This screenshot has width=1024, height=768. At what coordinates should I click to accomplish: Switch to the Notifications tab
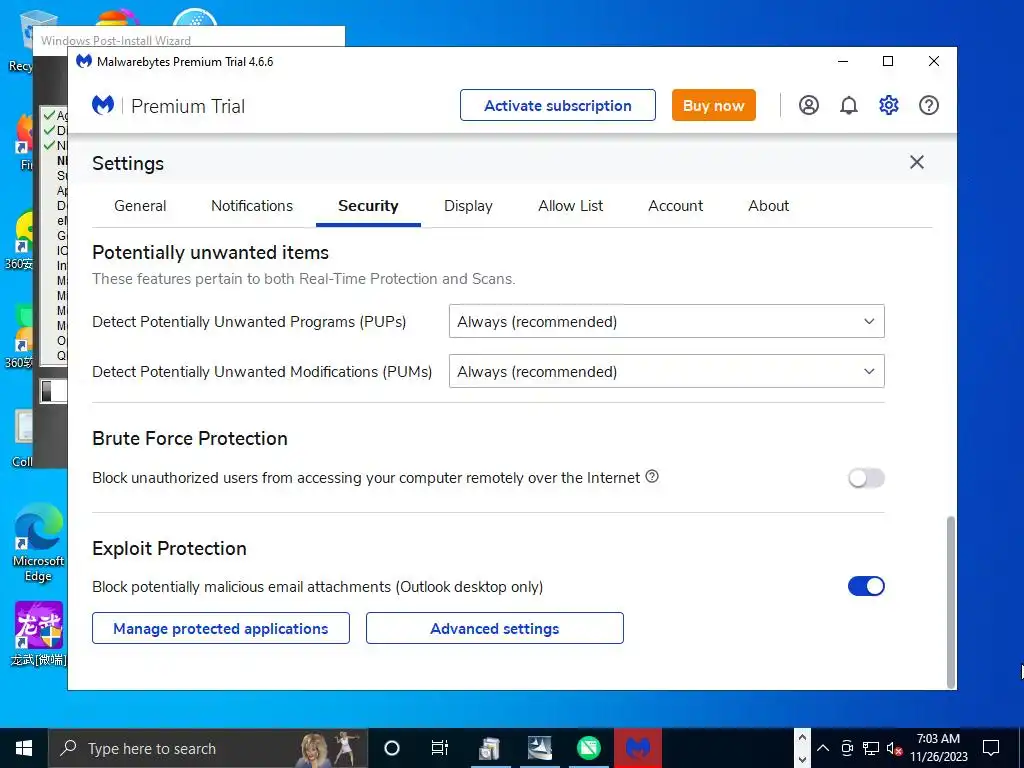[x=251, y=206]
